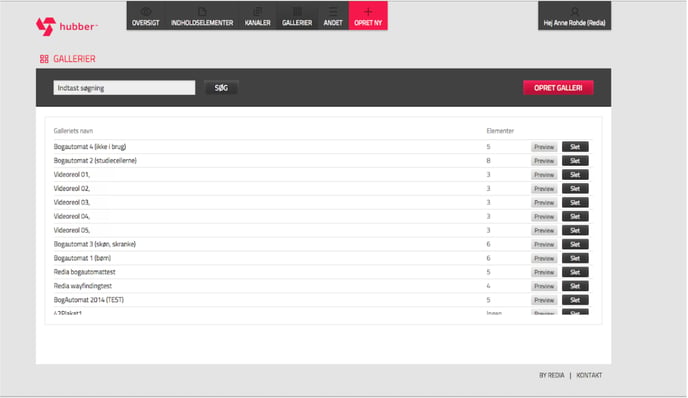
Task: Preview Redia wayfindingtest gallery
Action: (x=544, y=286)
